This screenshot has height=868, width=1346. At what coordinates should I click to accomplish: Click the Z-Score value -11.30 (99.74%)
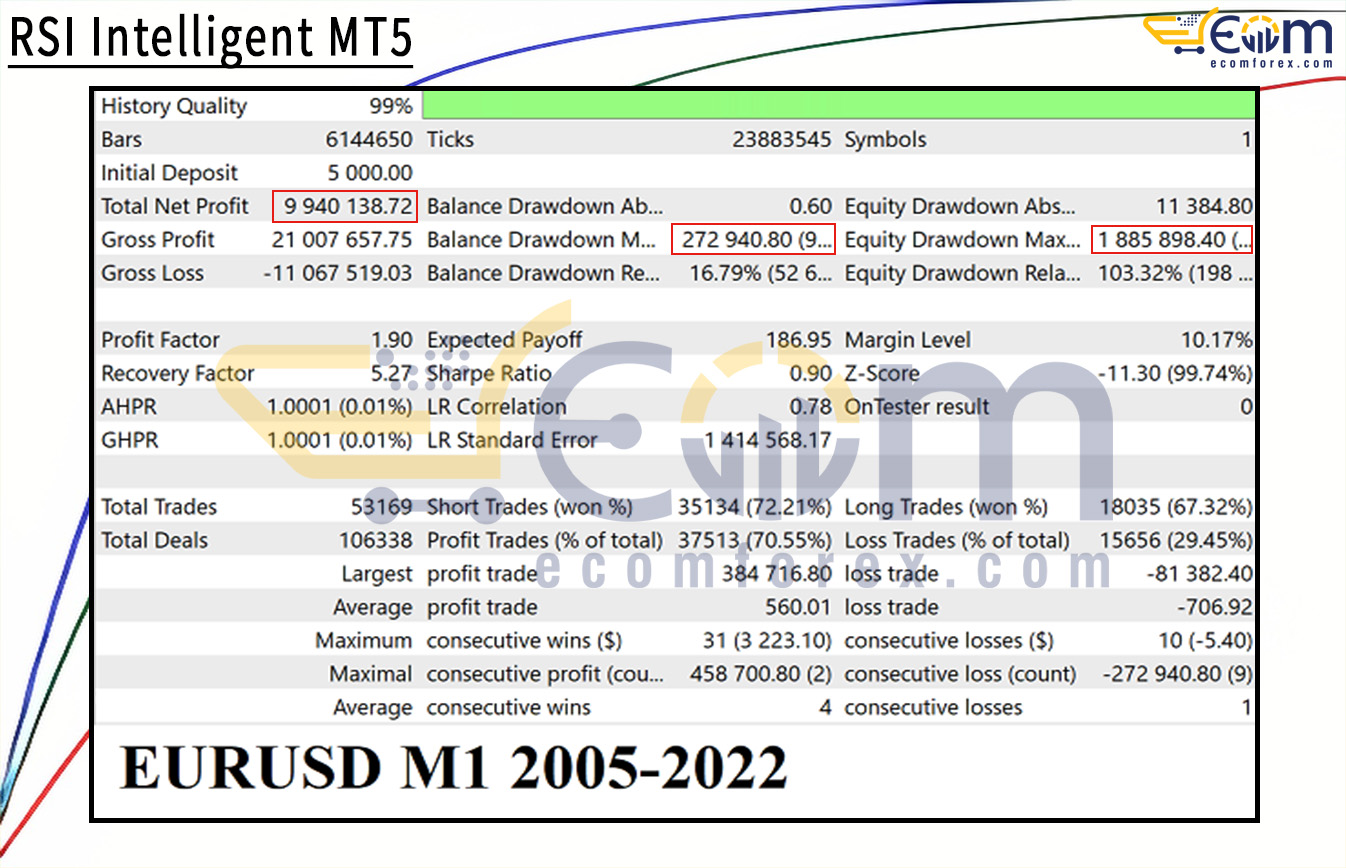coord(1174,374)
